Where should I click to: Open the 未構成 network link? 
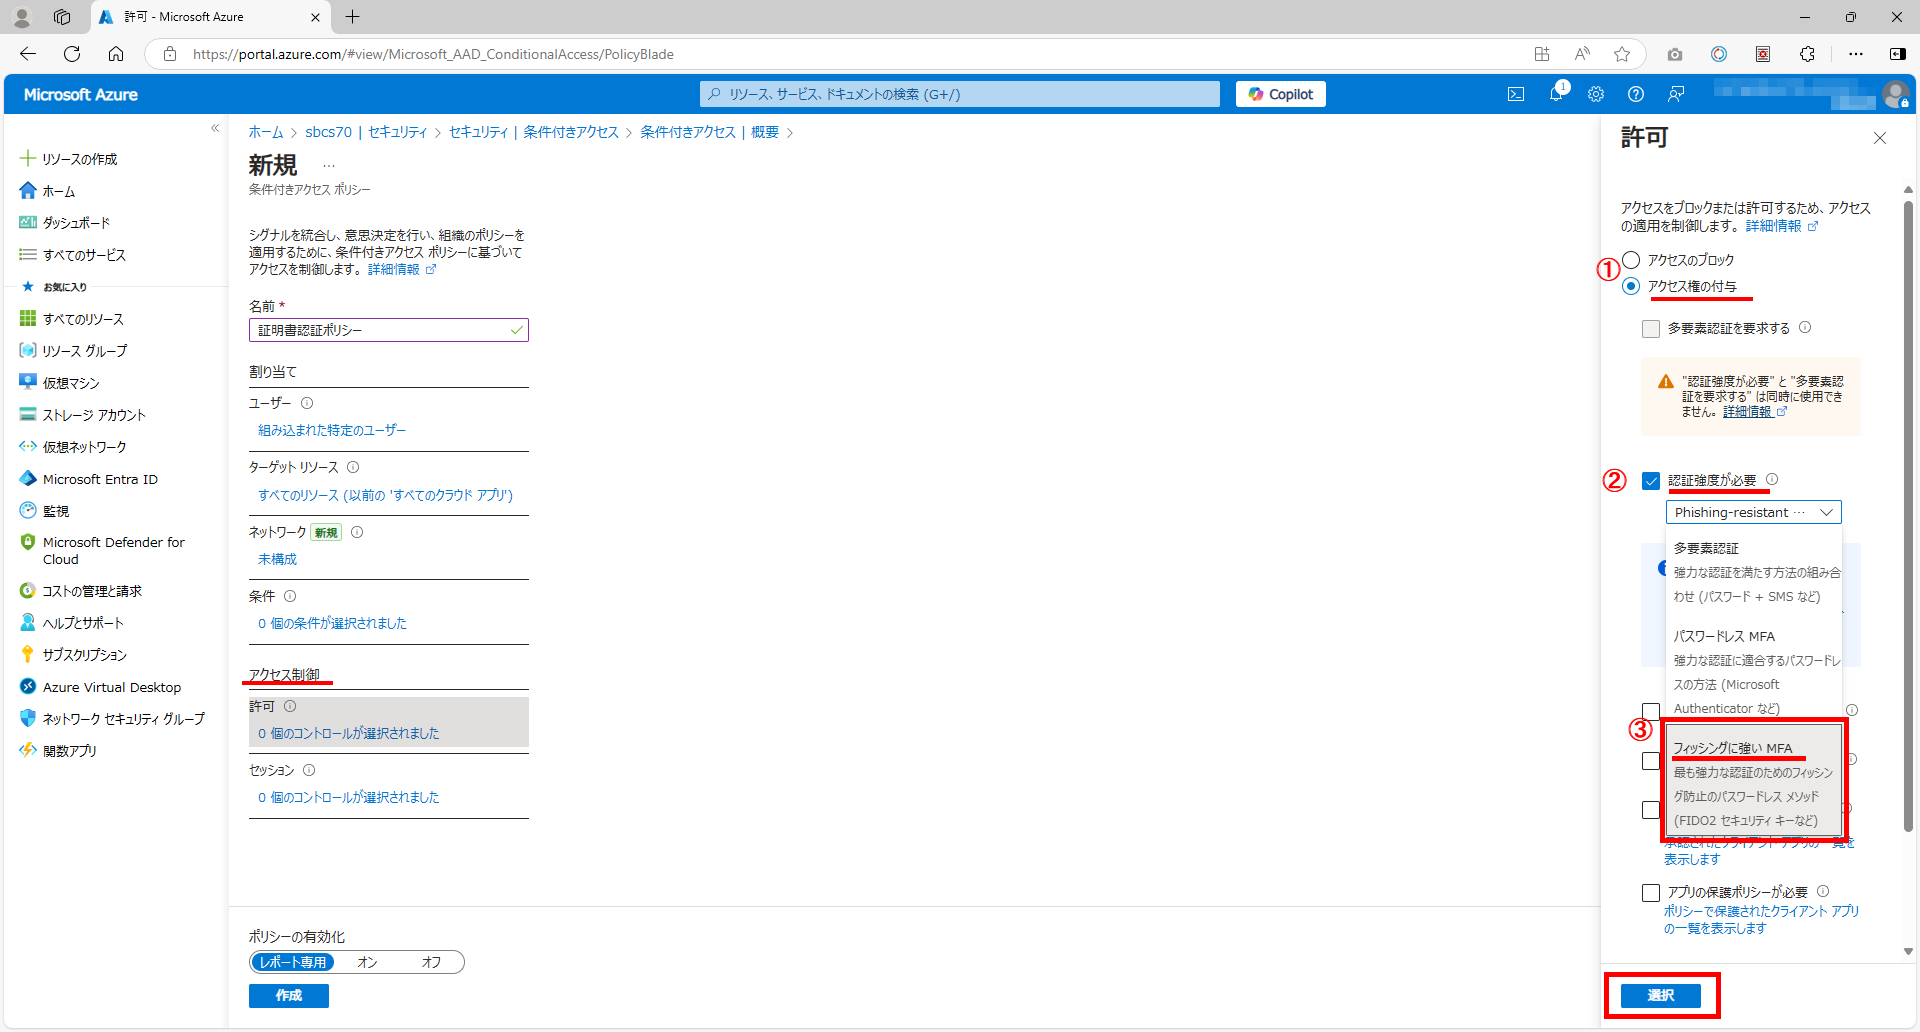tap(277, 559)
